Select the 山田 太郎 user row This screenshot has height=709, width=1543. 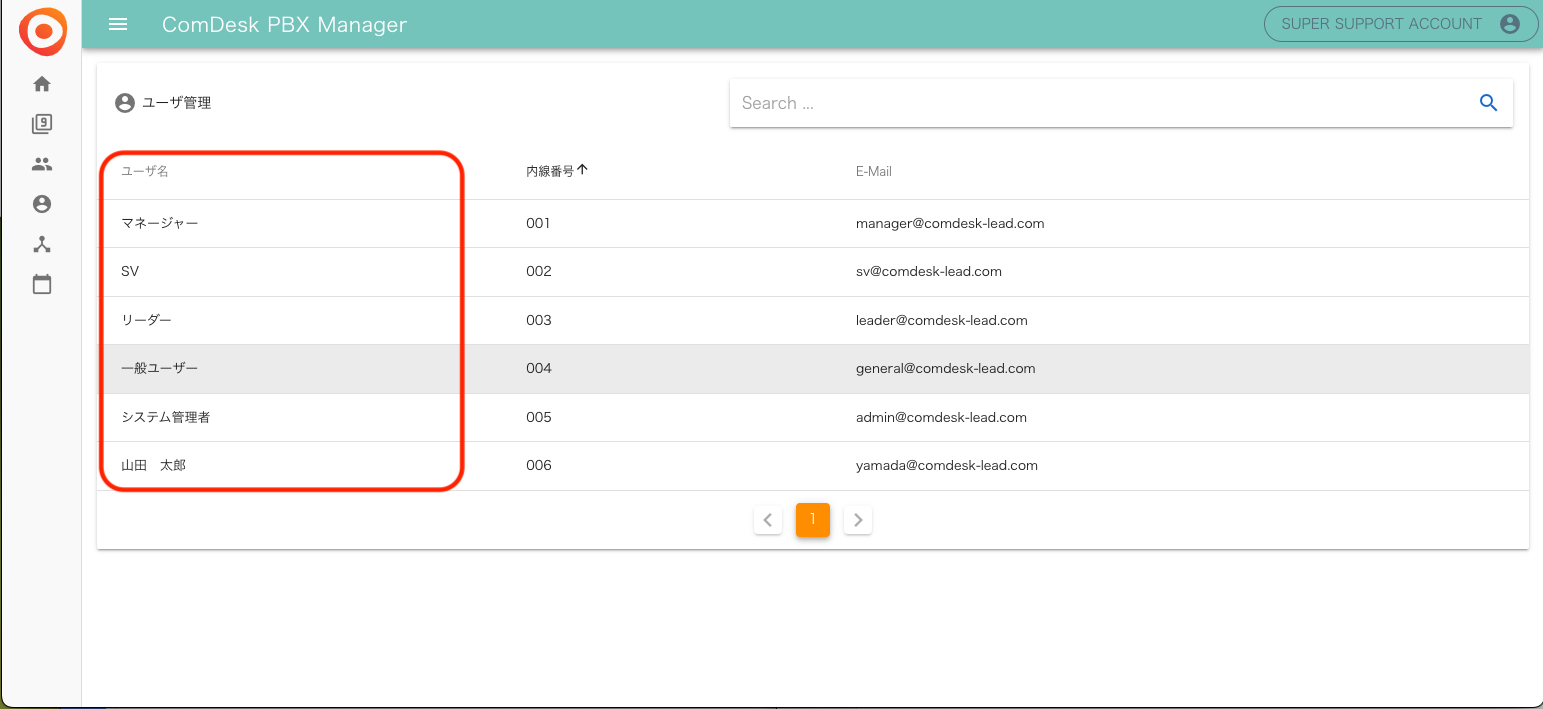[x=153, y=465]
